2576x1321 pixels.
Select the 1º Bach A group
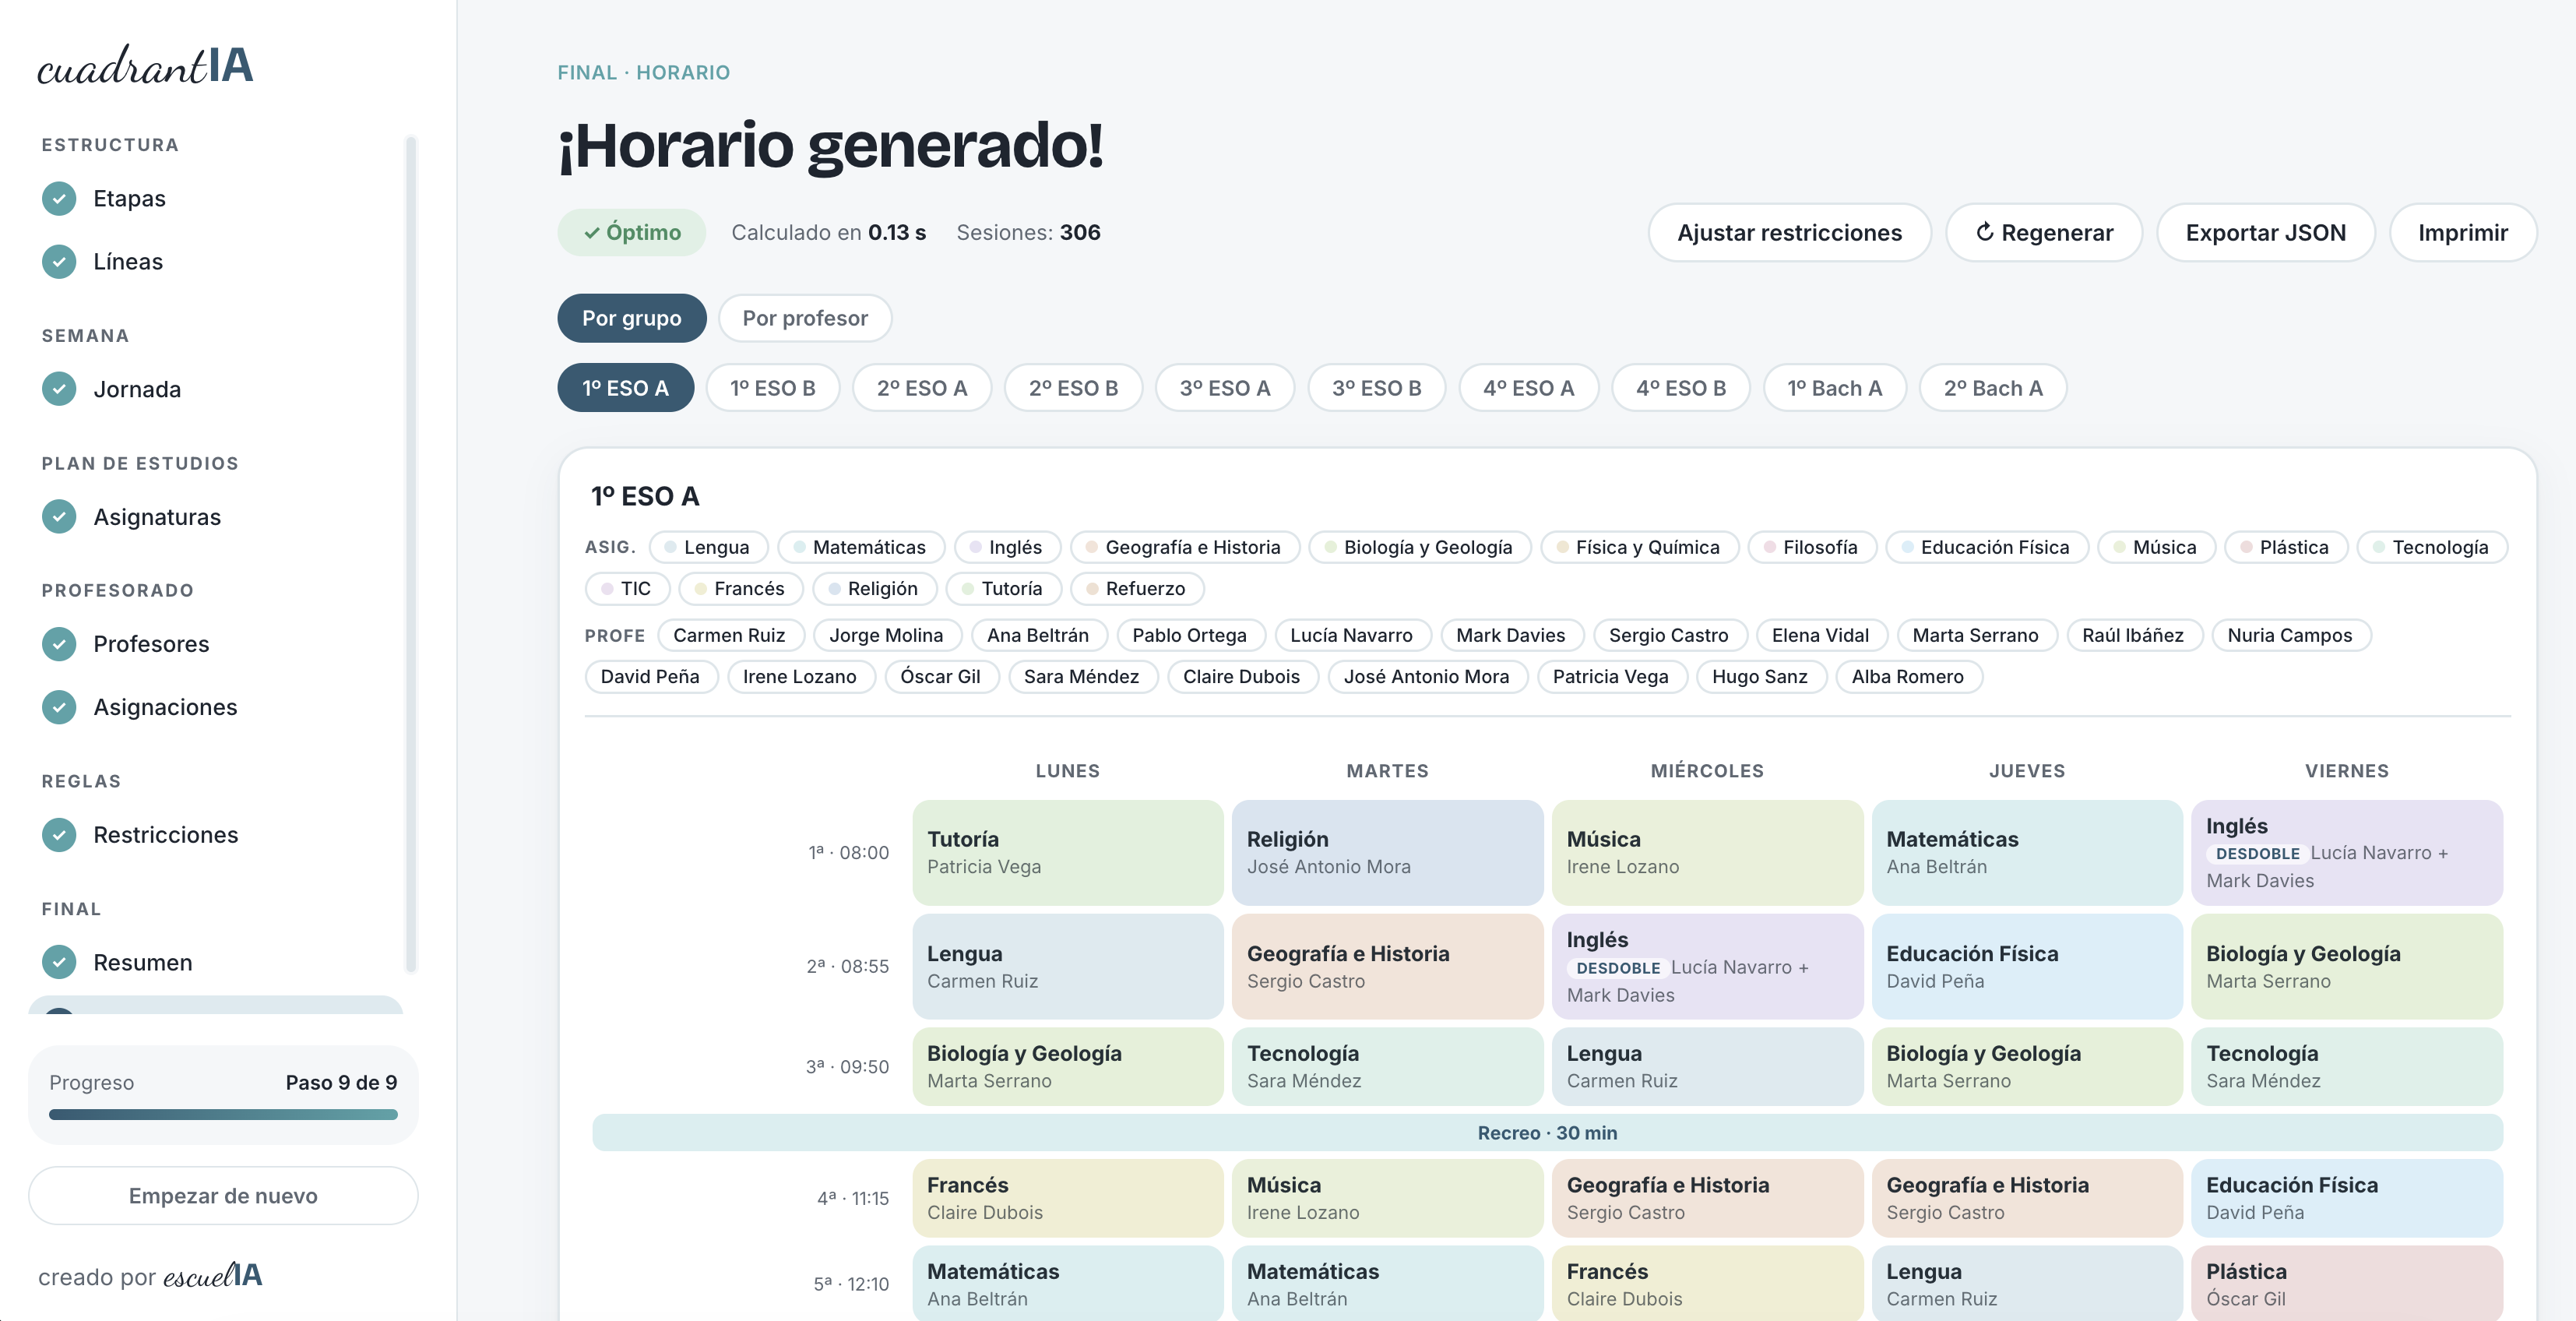(1834, 388)
